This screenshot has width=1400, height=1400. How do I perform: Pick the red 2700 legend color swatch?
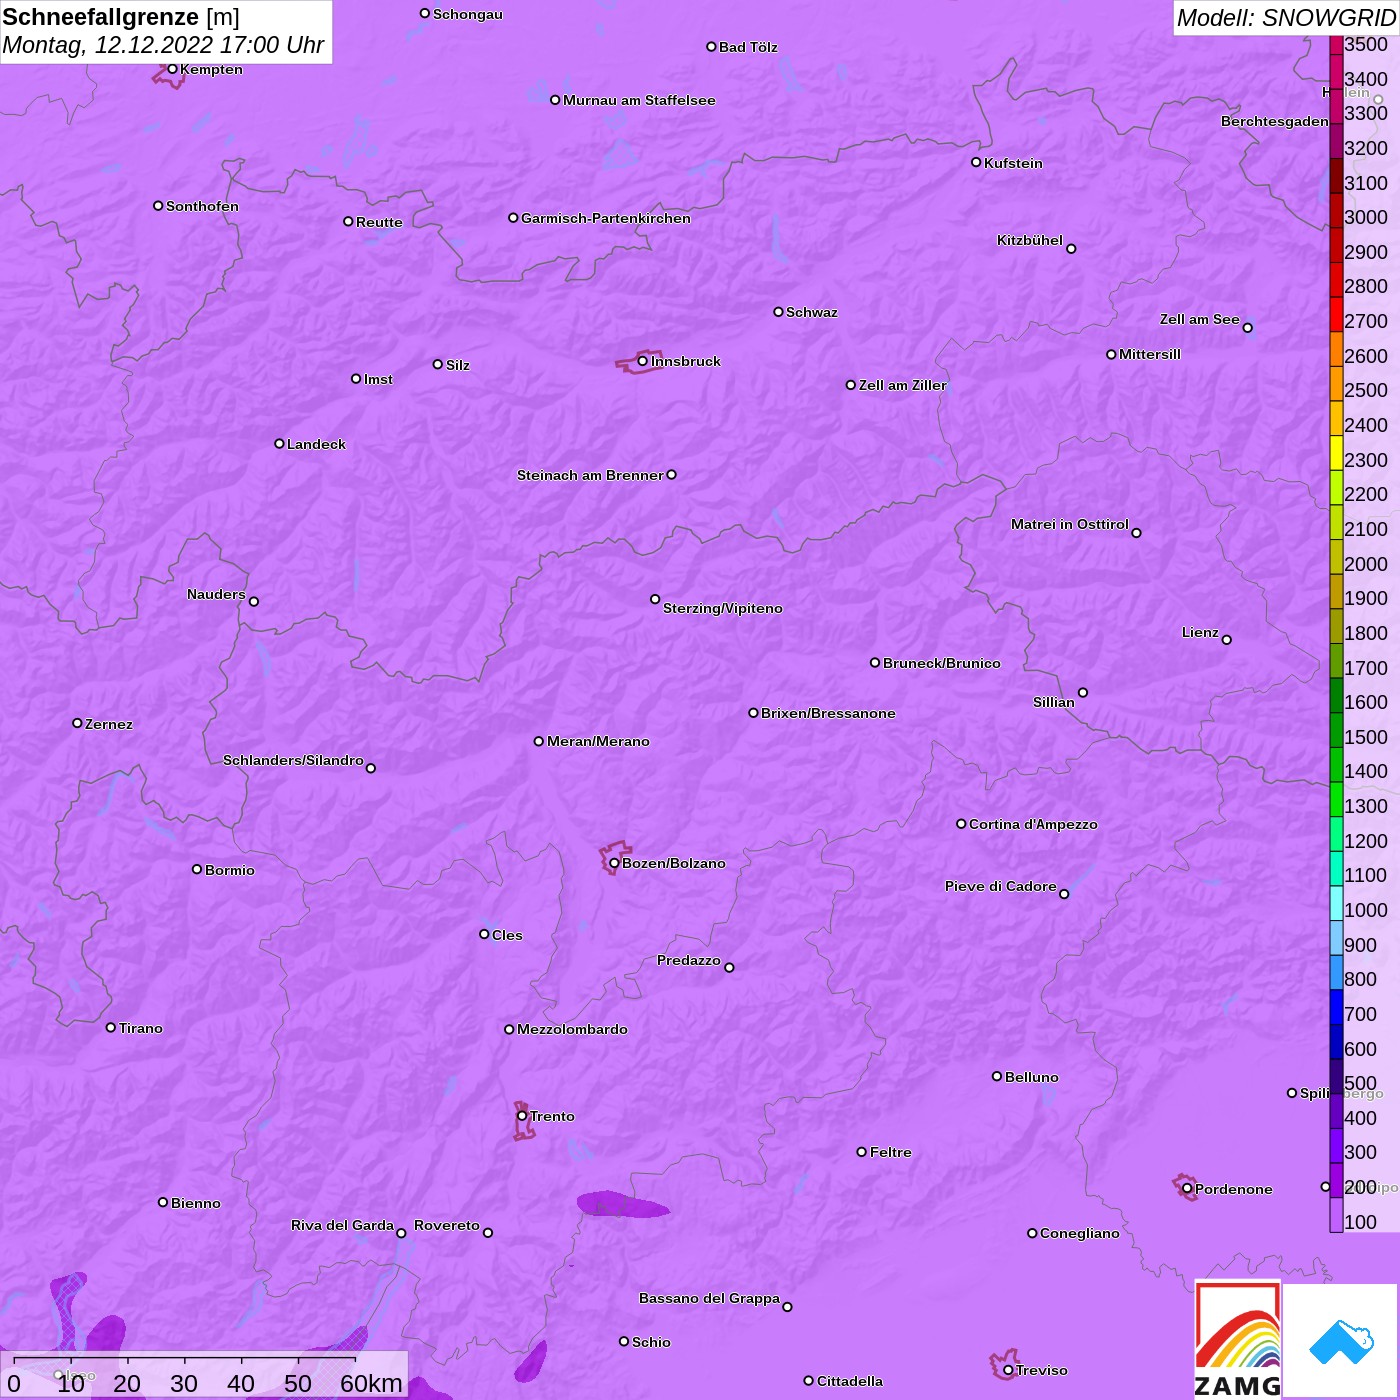click(x=1336, y=314)
